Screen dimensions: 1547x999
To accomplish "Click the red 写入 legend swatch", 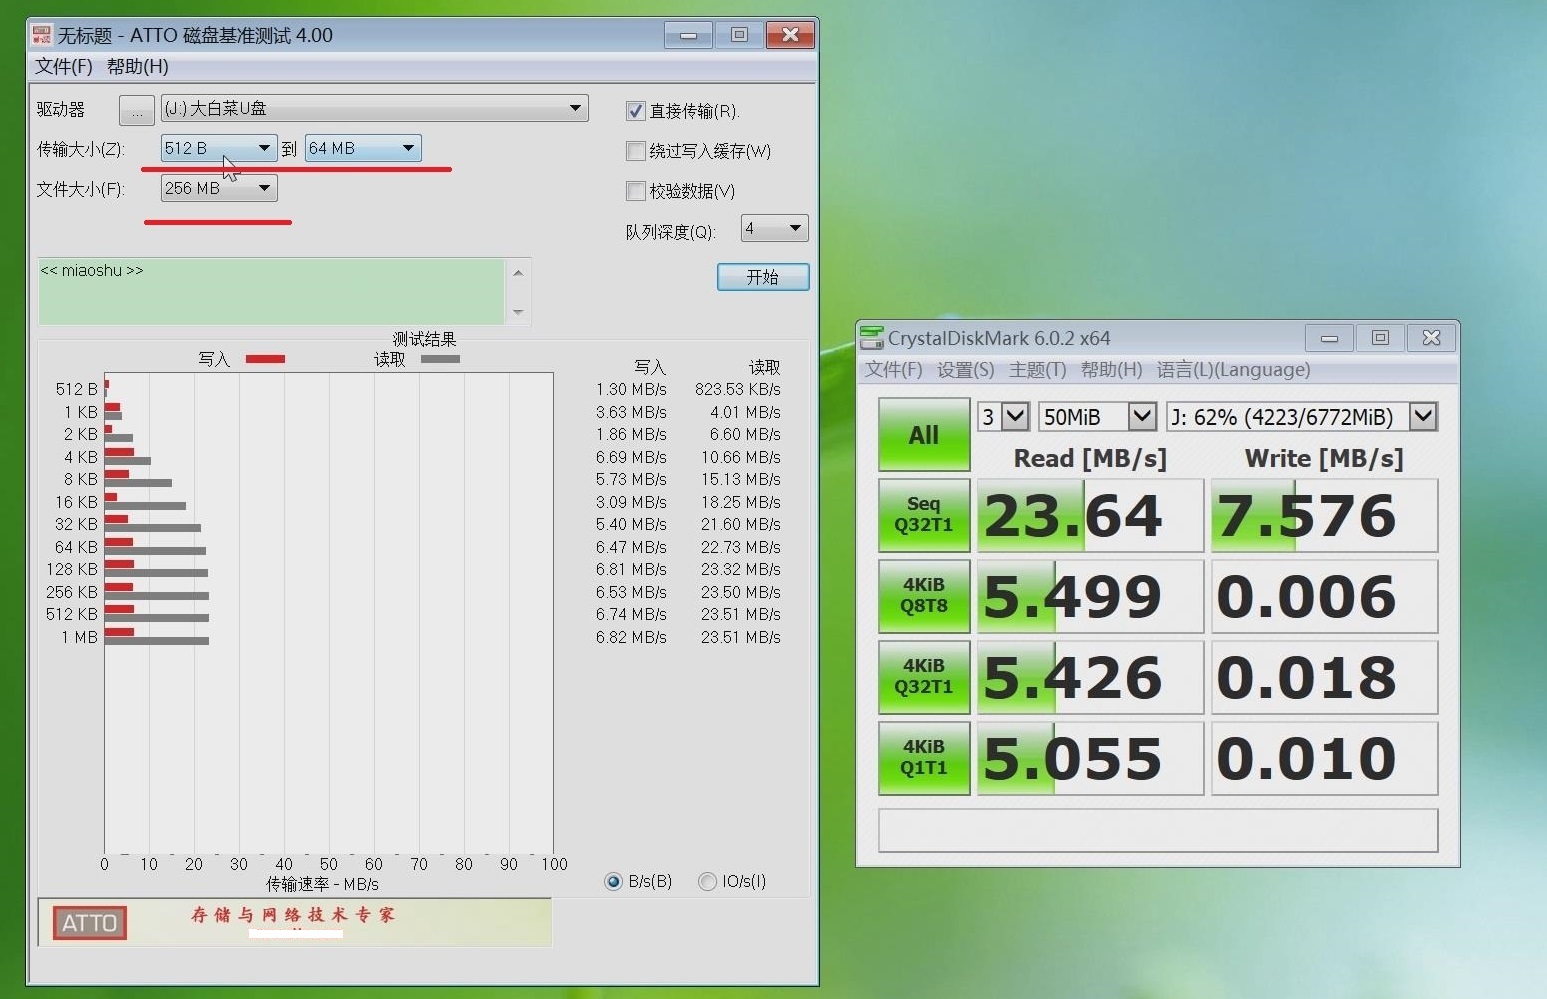I will point(265,359).
